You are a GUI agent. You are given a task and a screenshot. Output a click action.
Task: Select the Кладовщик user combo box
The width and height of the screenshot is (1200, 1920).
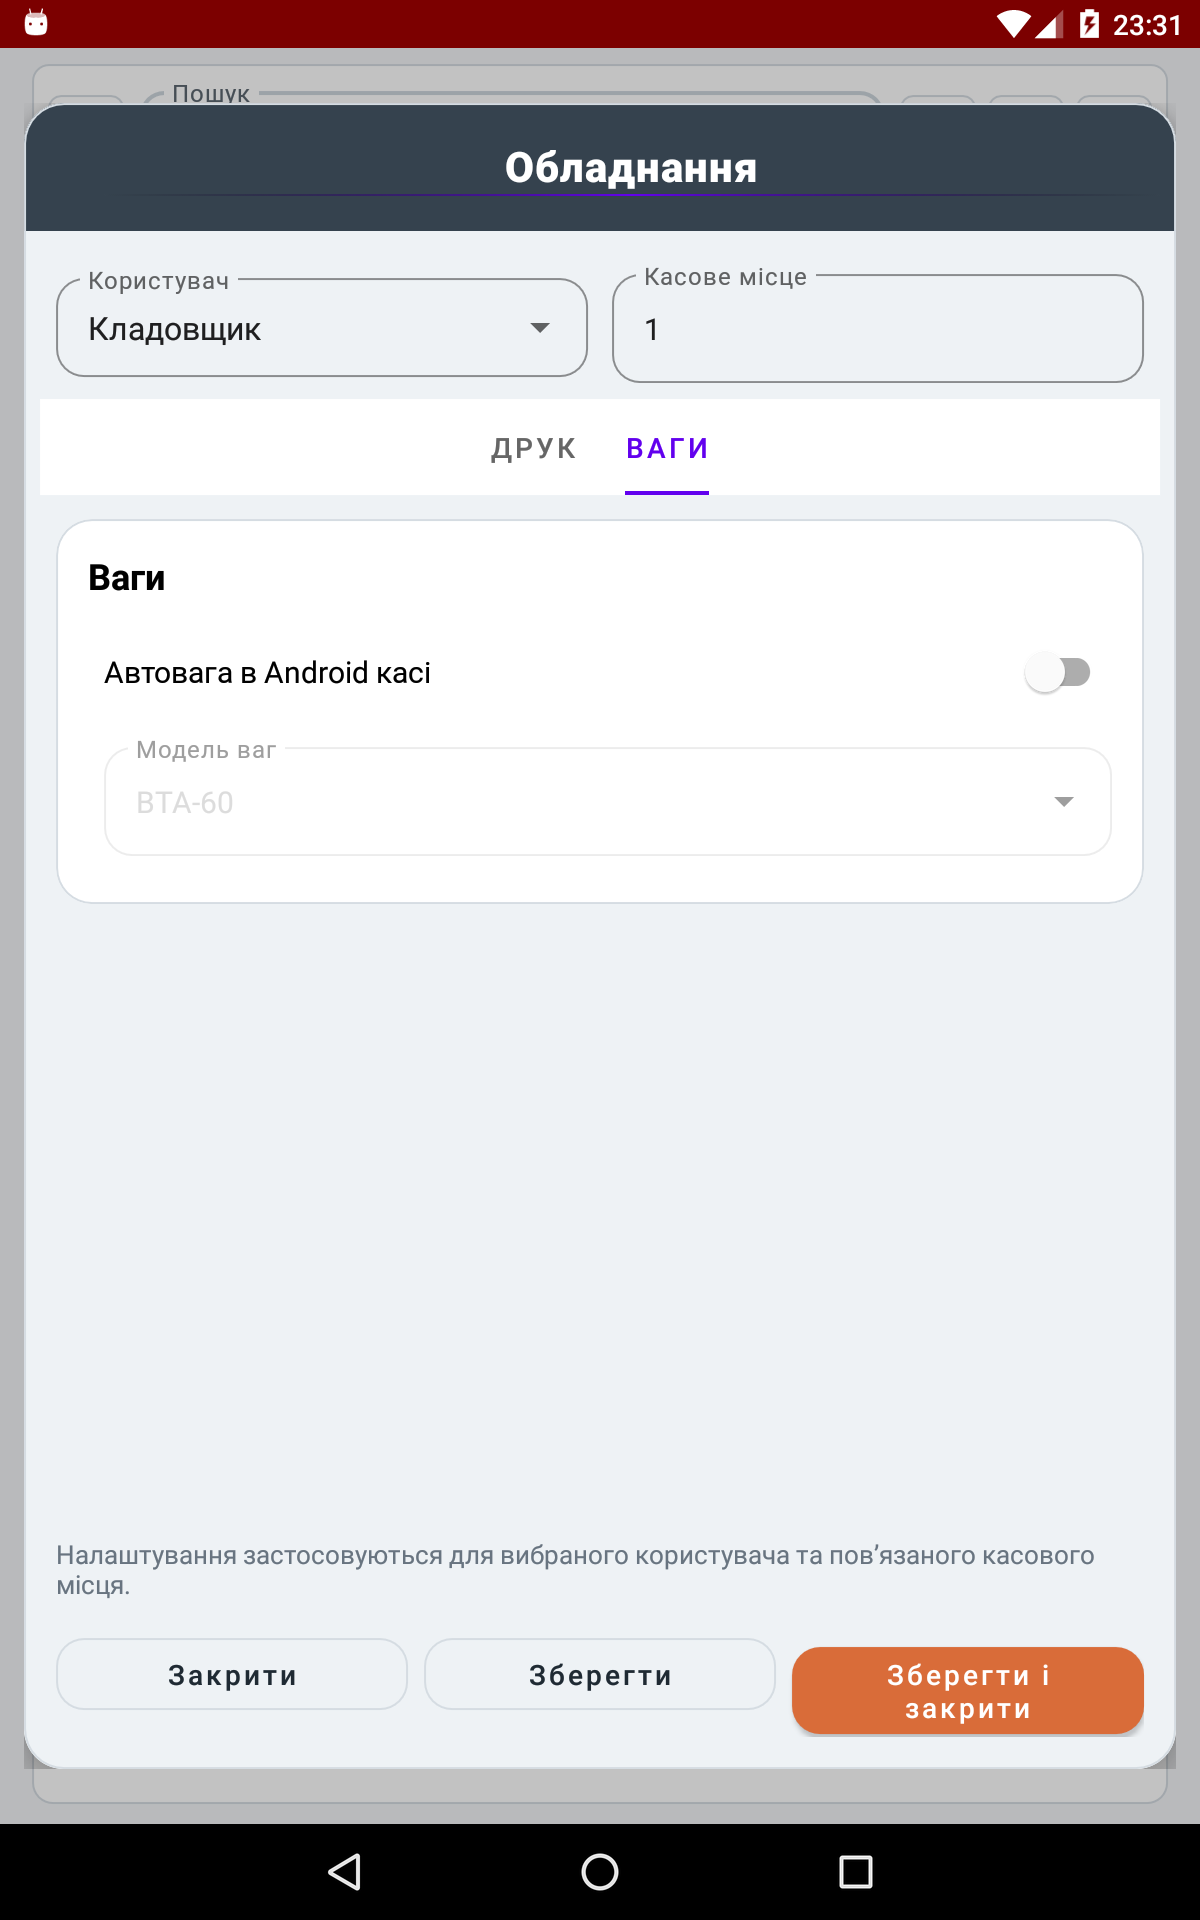(x=322, y=328)
